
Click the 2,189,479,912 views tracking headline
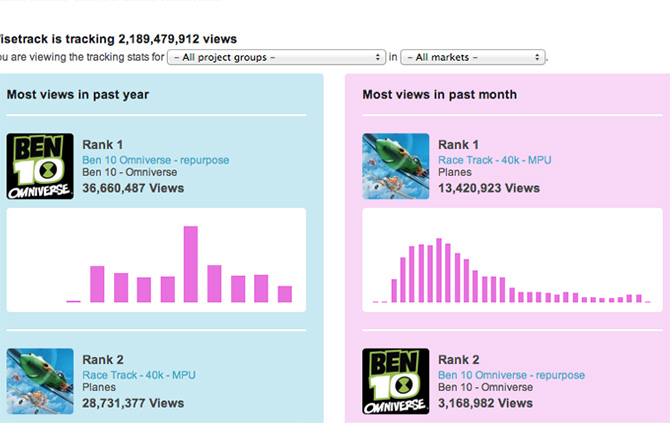coord(118,39)
